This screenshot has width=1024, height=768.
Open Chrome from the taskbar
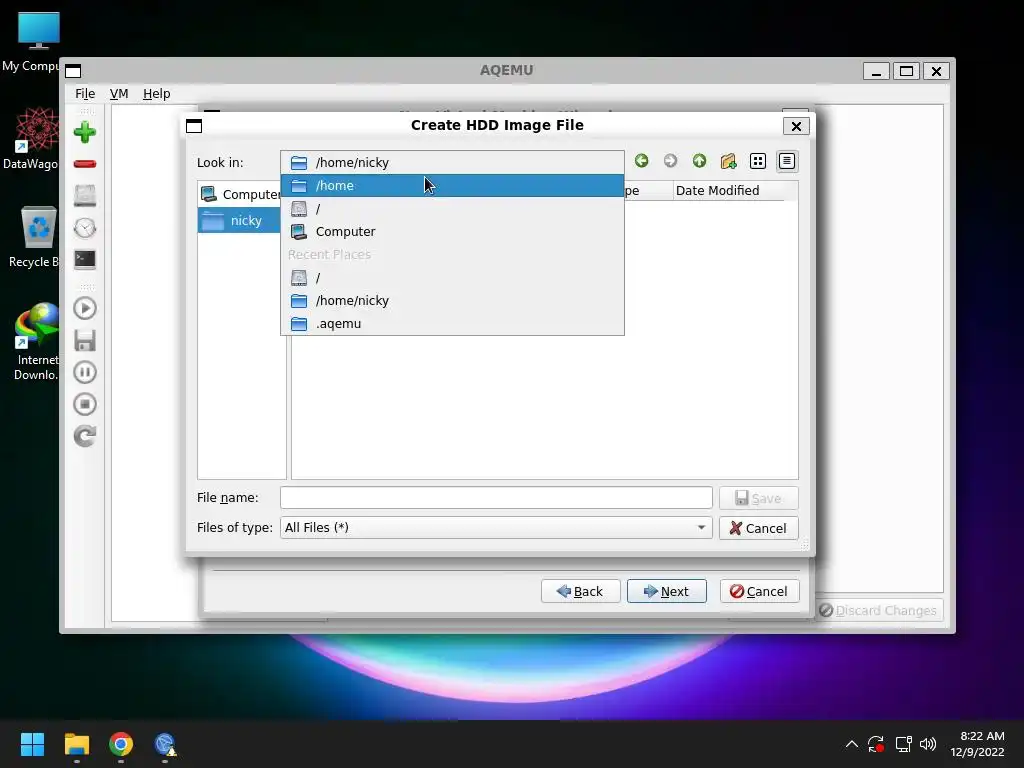click(x=121, y=744)
